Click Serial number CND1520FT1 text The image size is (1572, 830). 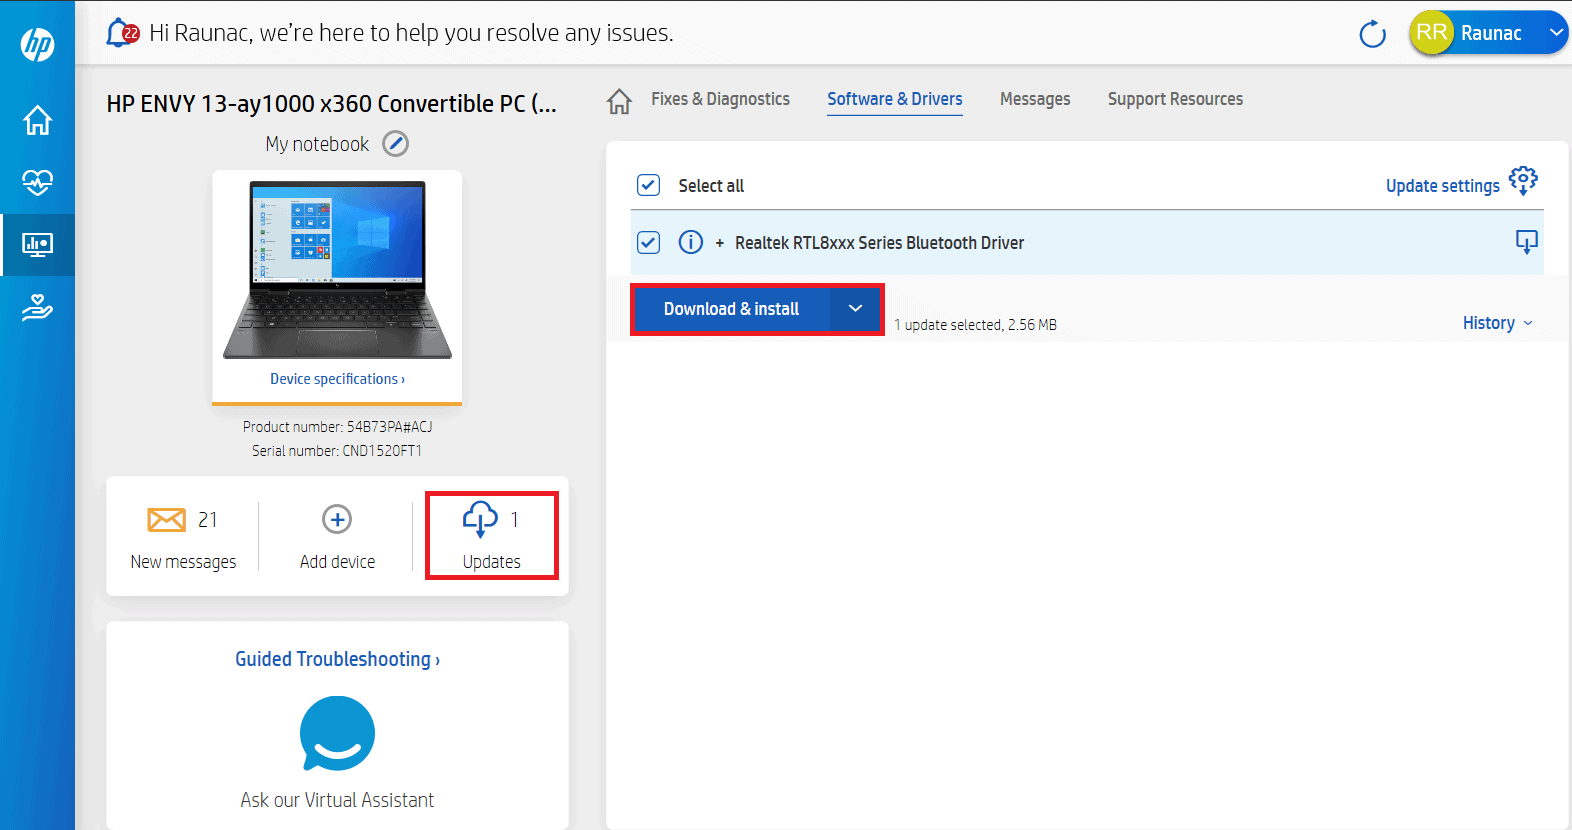click(x=337, y=451)
